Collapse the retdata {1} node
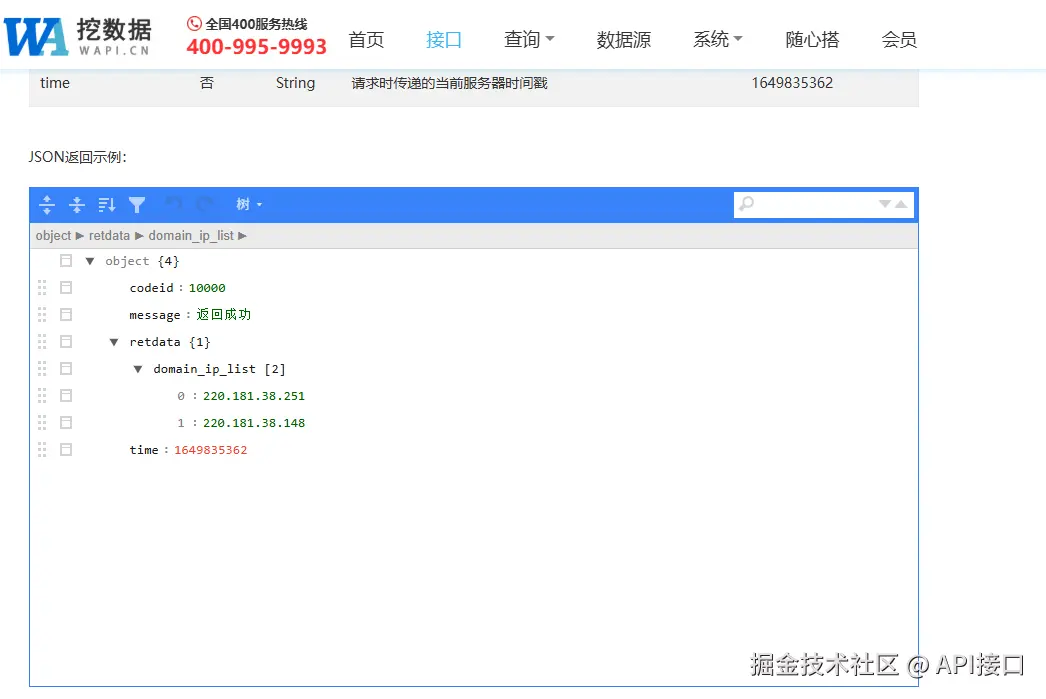The height and width of the screenshot is (699, 1046). (x=114, y=342)
